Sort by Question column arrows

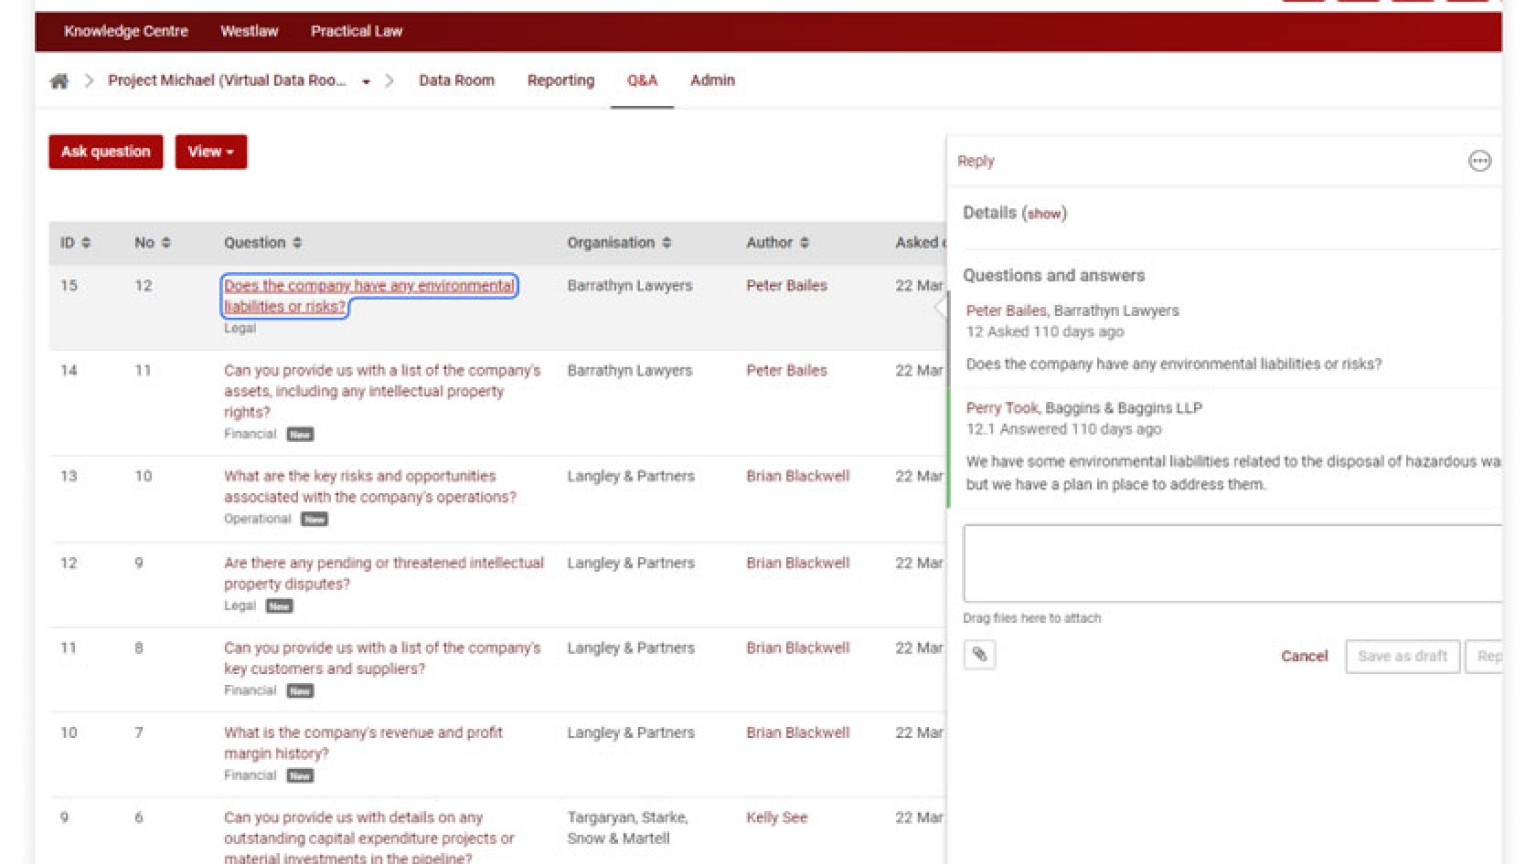[297, 243]
